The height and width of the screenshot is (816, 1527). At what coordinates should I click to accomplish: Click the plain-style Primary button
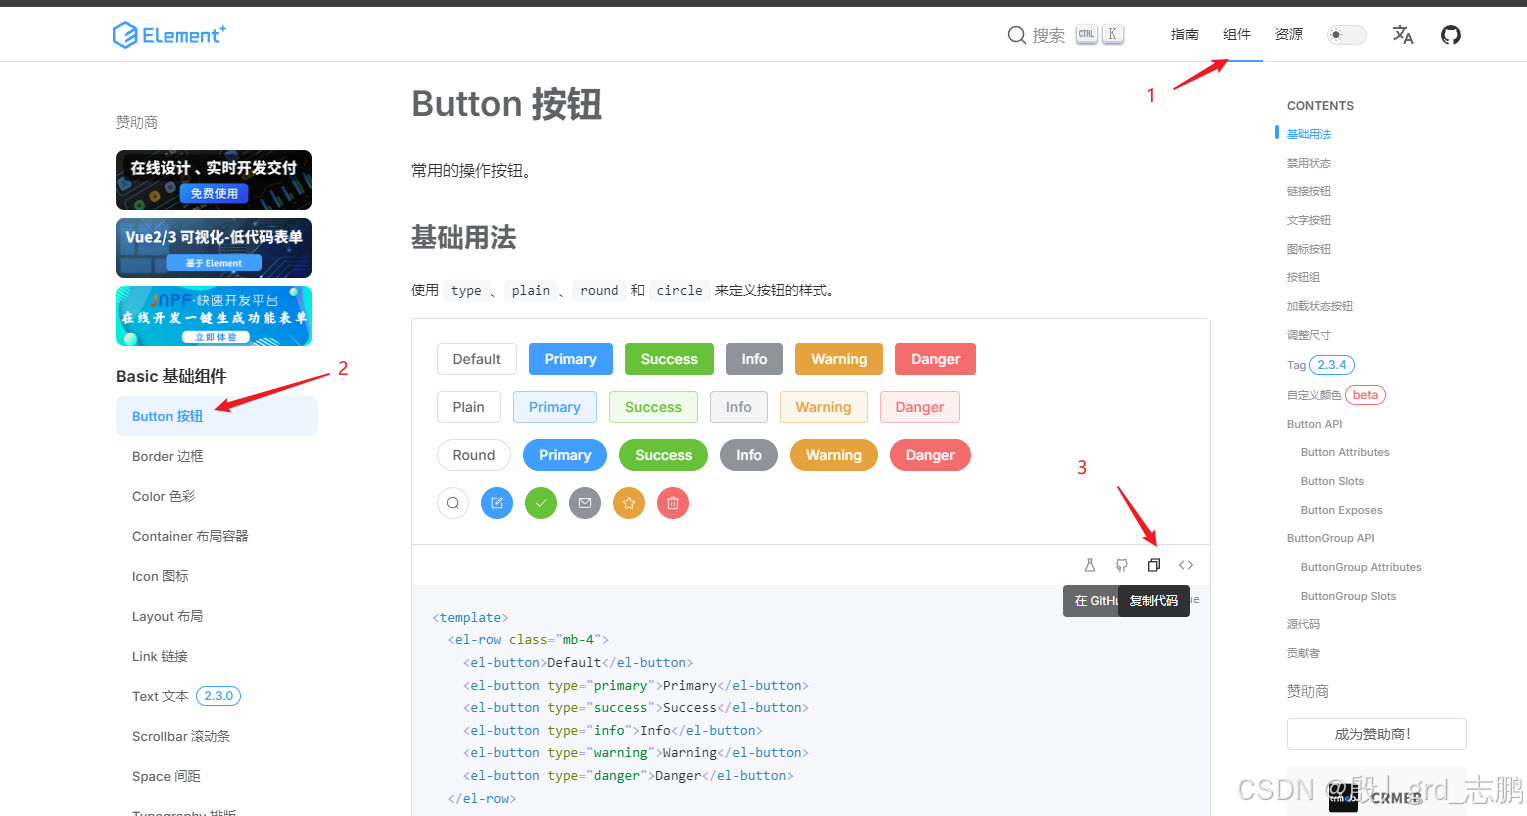tap(555, 407)
